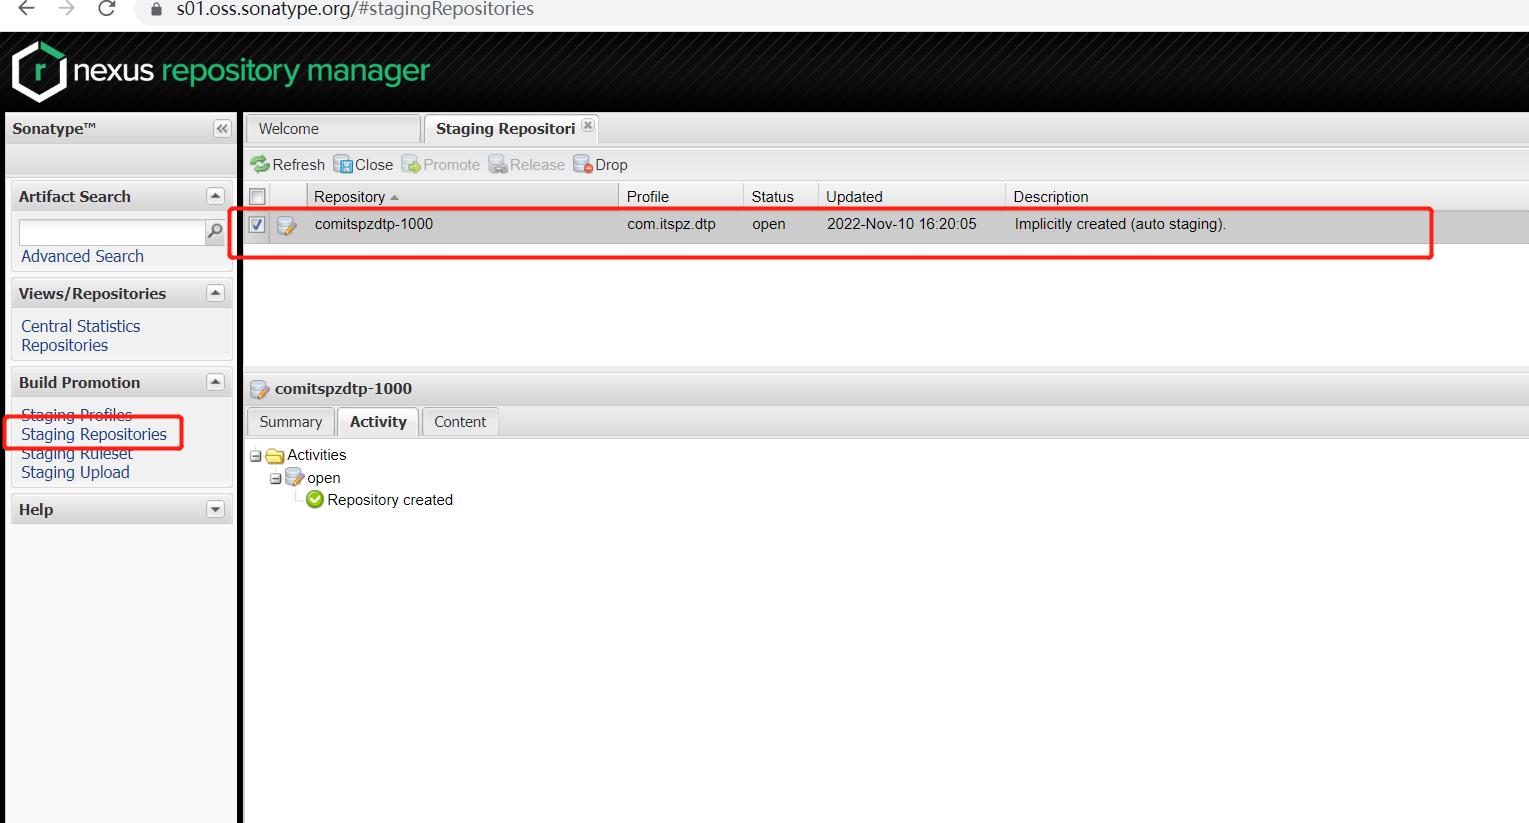The height and width of the screenshot is (823, 1529).
Task: Select the Repository created activity entry
Action: (390, 500)
